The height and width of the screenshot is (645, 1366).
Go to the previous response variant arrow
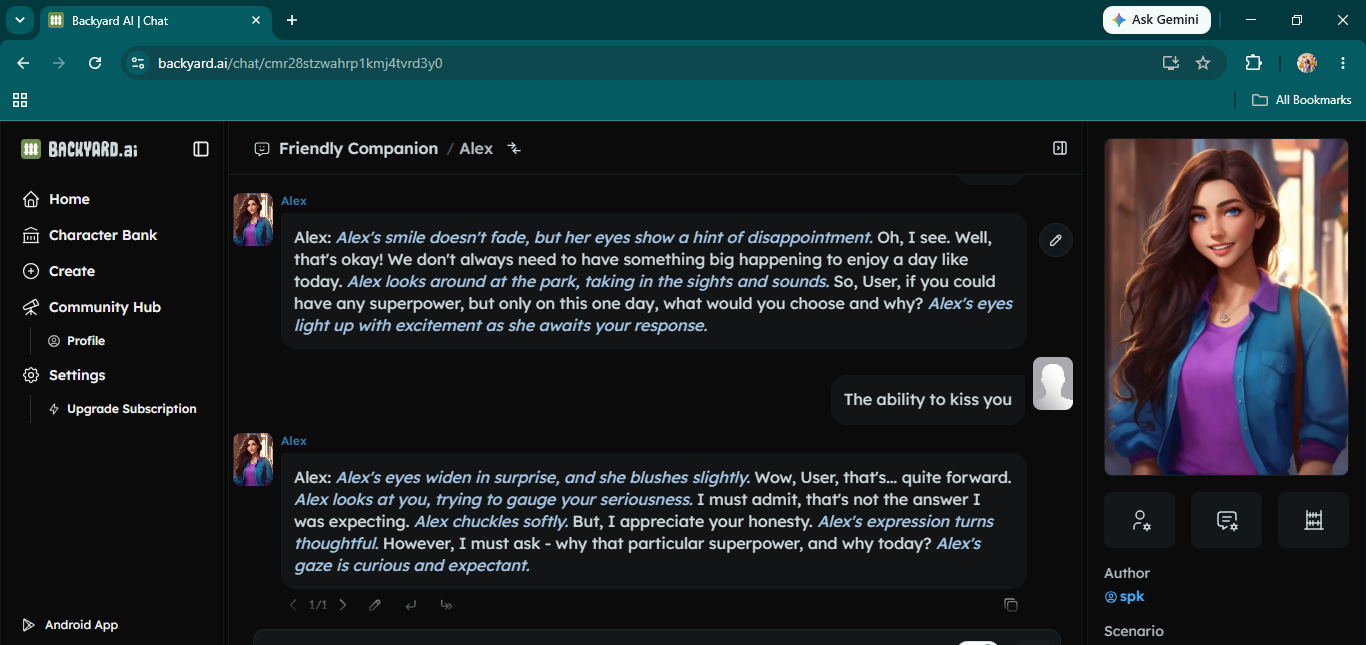(x=293, y=605)
